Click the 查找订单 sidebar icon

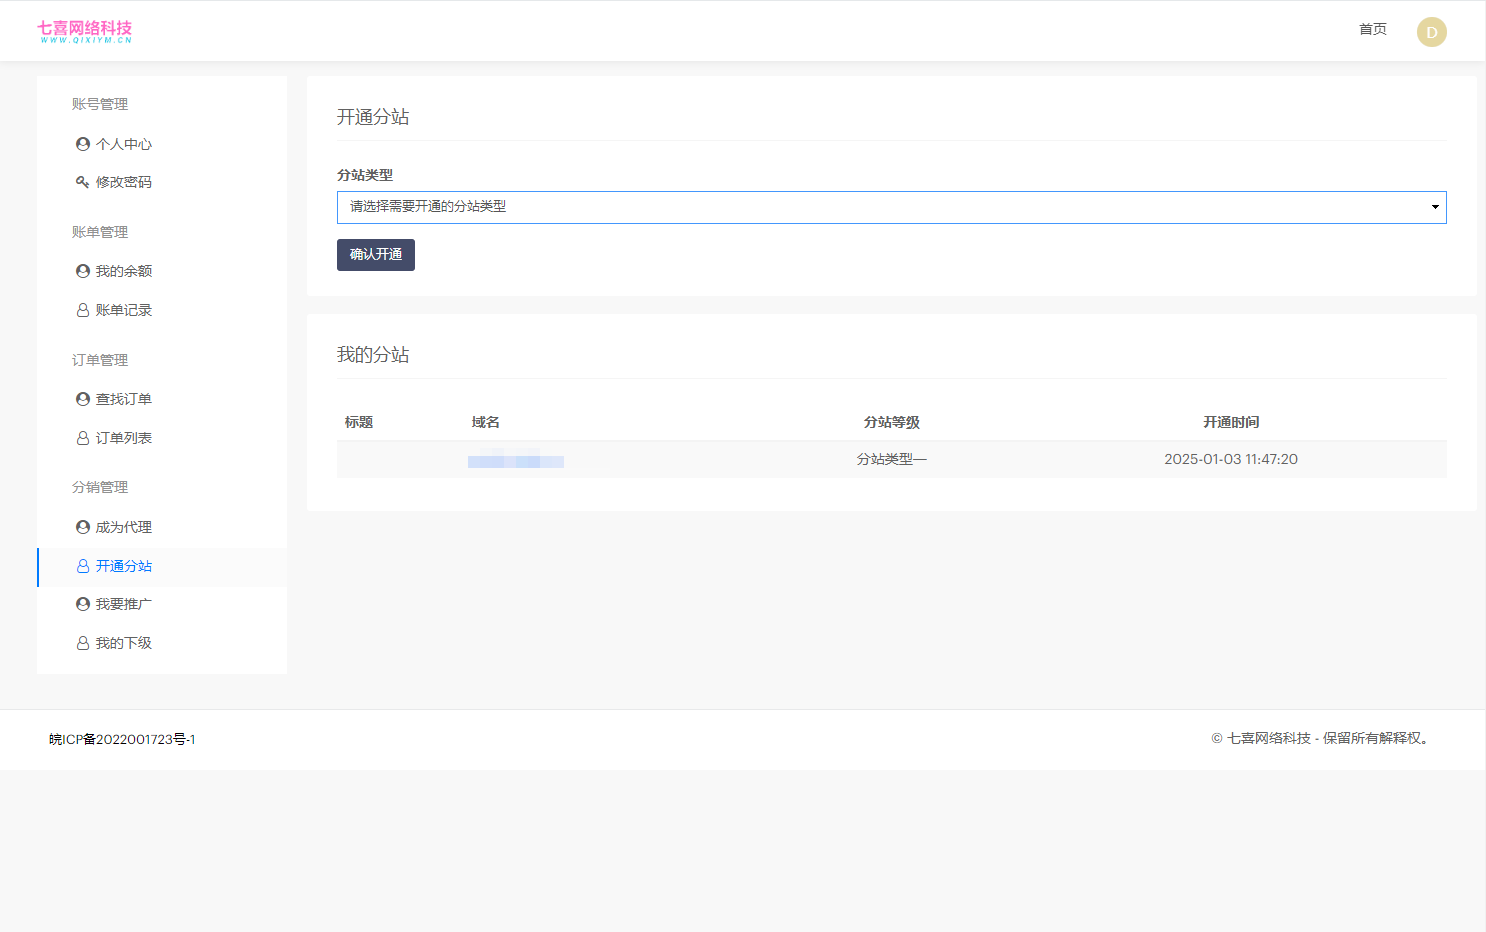pyautogui.click(x=83, y=399)
